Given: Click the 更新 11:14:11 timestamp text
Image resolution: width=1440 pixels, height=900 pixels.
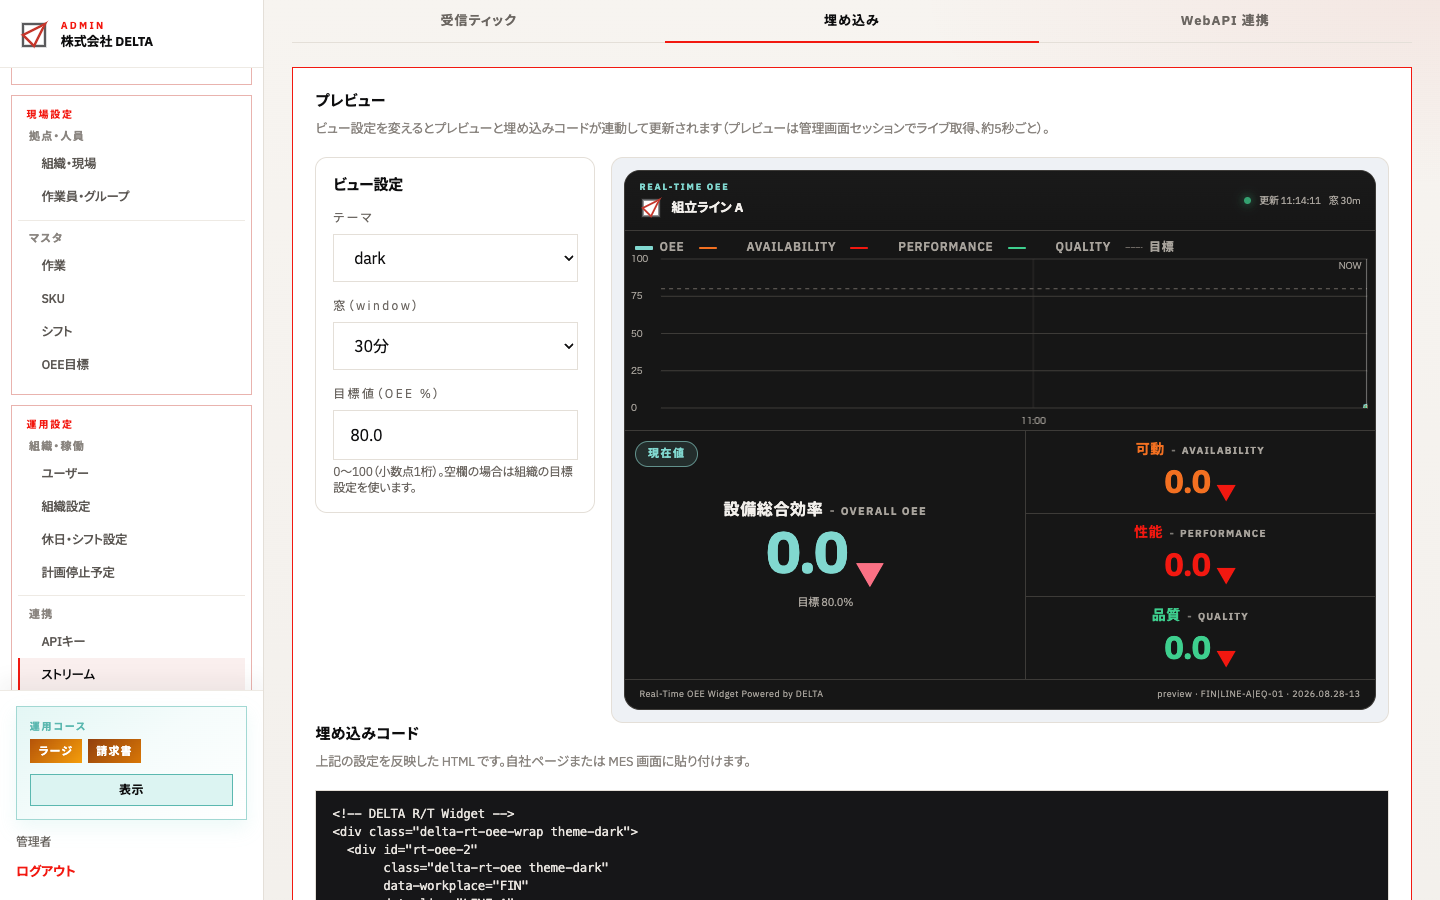Looking at the screenshot, I should click(1290, 201).
